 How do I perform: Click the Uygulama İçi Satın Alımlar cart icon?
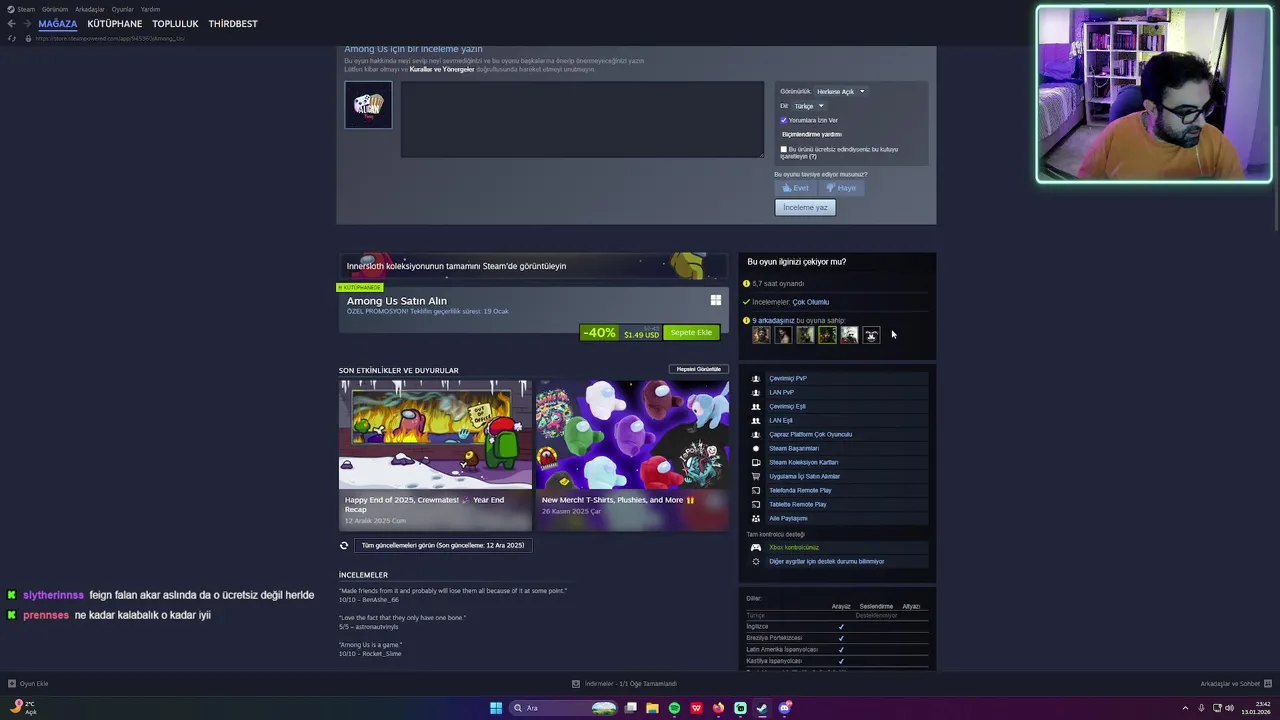(756, 477)
